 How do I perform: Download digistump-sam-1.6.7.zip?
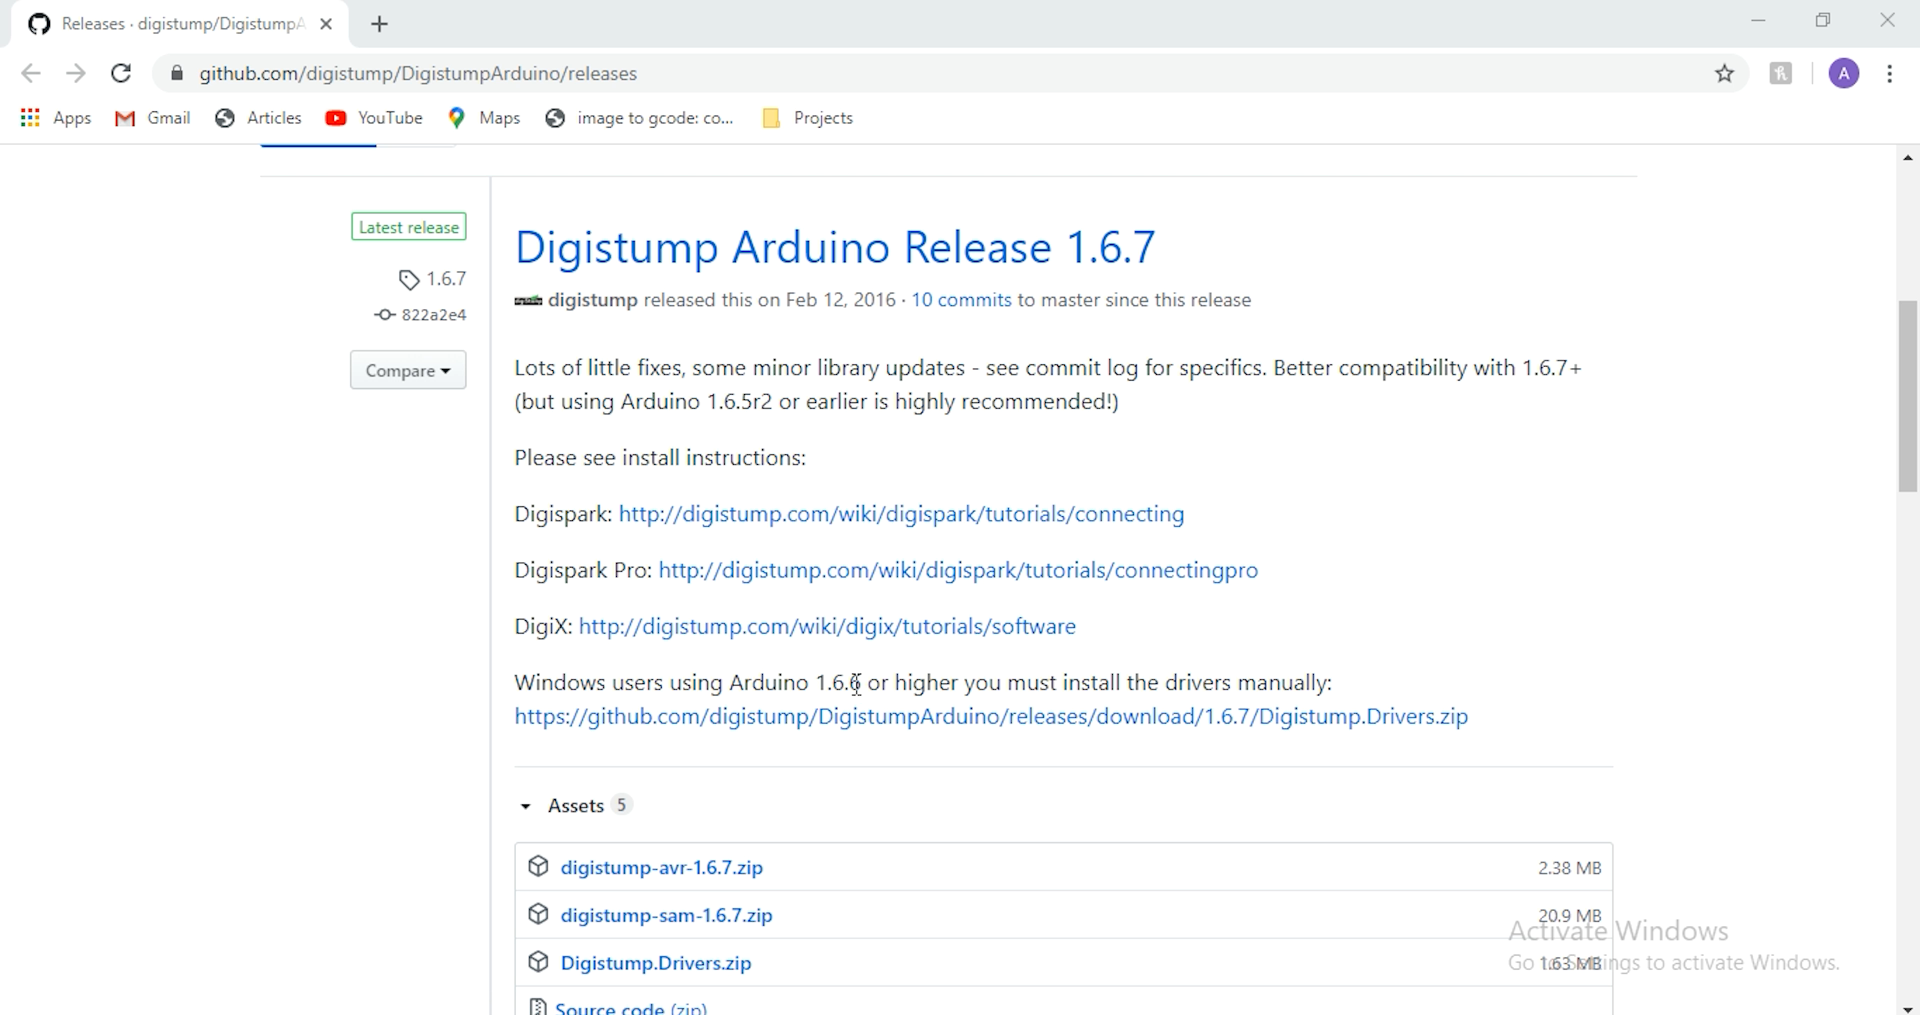coord(667,915)
